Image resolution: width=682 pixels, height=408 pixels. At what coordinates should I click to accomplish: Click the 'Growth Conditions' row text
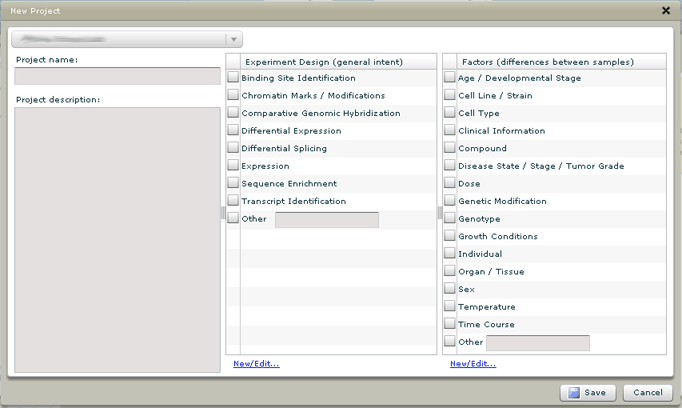click(498, 236)
